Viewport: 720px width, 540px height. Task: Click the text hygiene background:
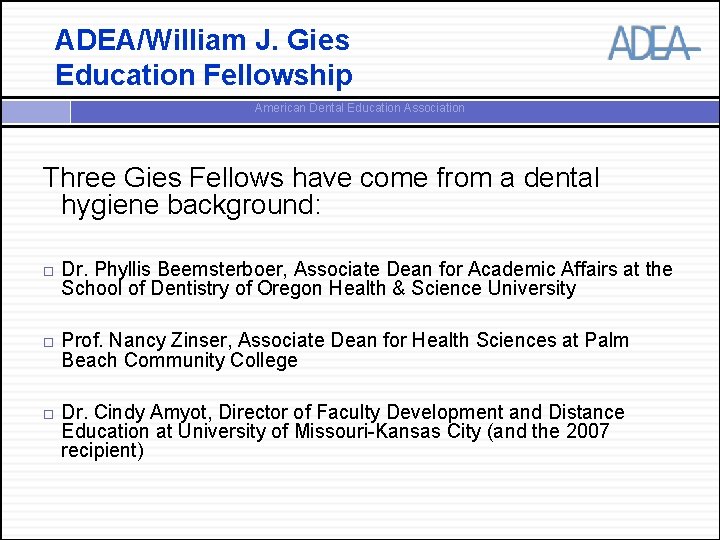click(191, 204)
